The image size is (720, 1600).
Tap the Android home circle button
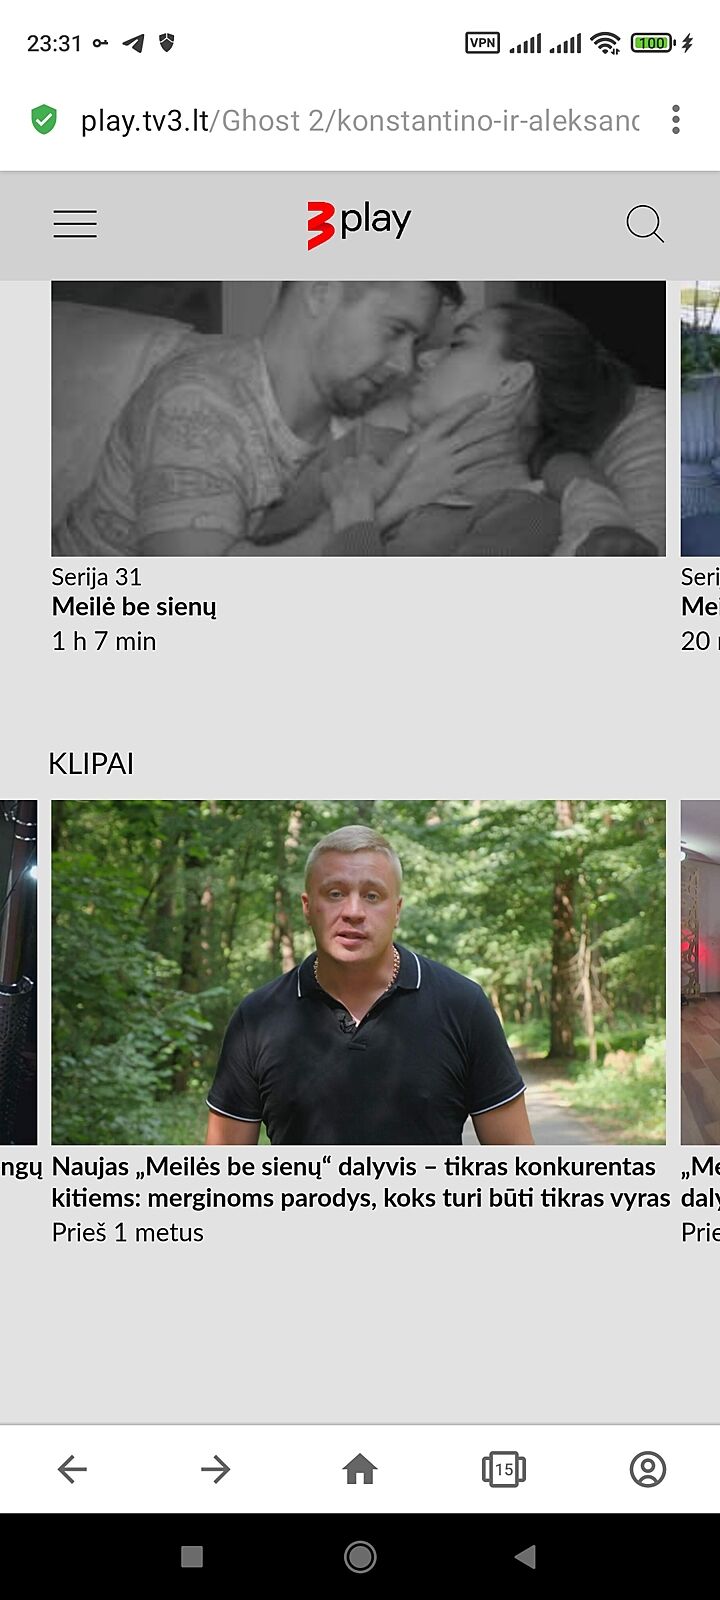click(x=360, y=1556)
